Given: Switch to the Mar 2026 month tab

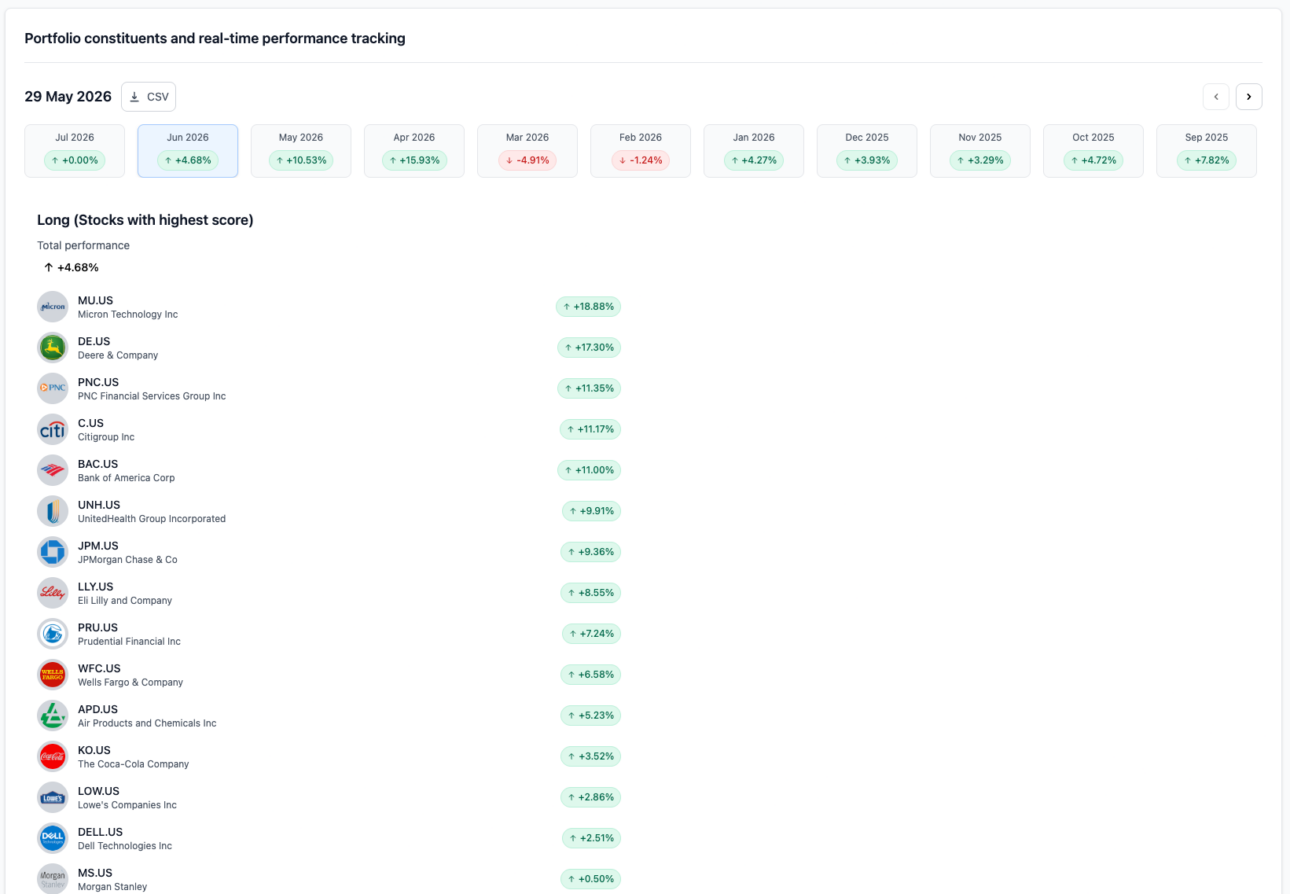Looking at the screenshot, I should pyautogui.click(x=527, y=151).
